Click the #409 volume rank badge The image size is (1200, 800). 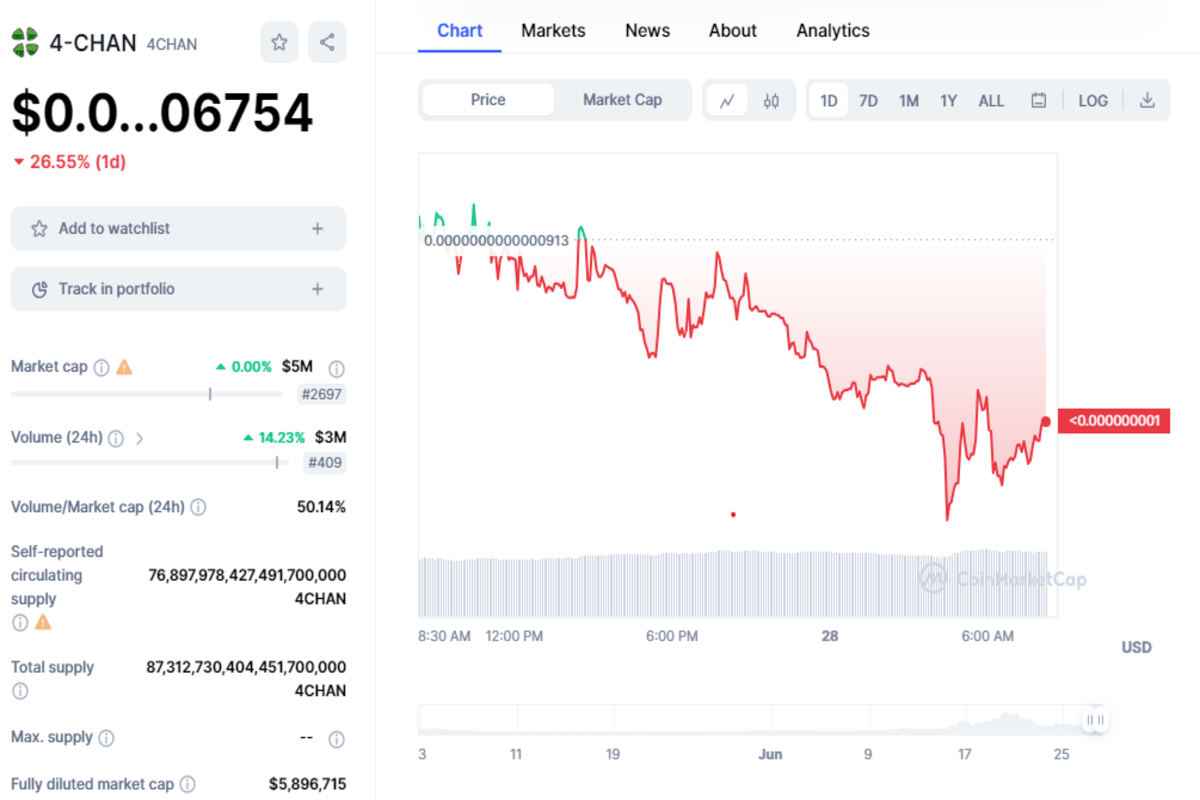325,463
